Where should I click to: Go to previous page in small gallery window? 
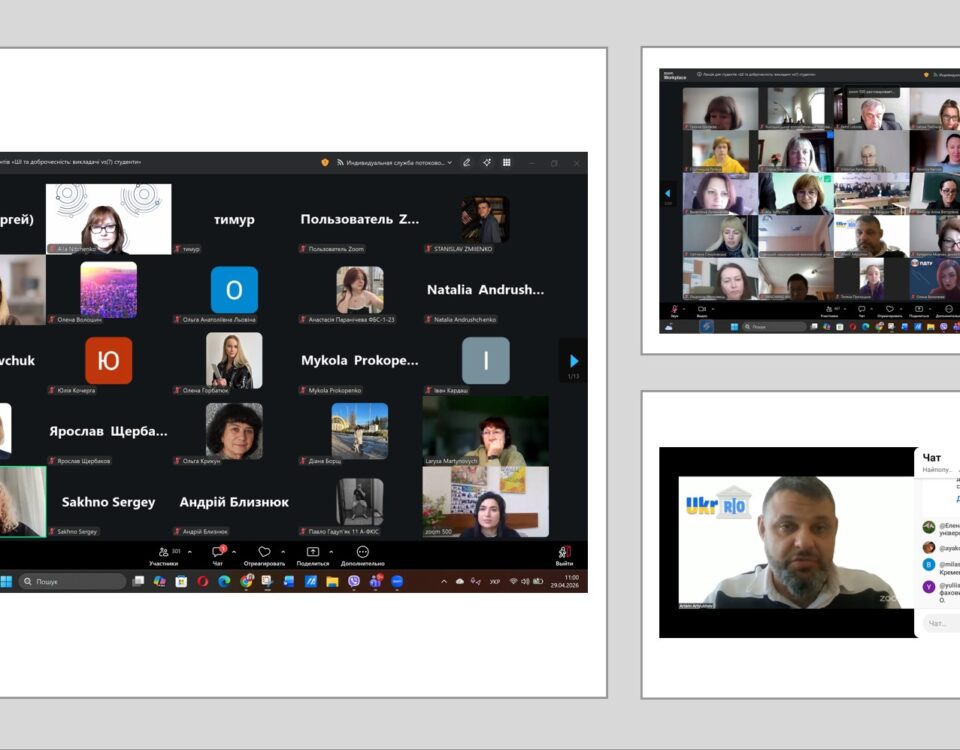point(668,192)
